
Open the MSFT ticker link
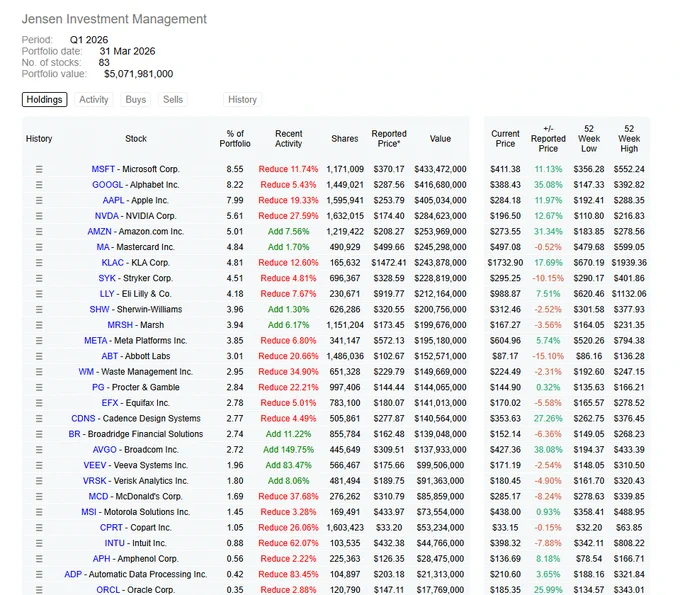click(103, 169)
